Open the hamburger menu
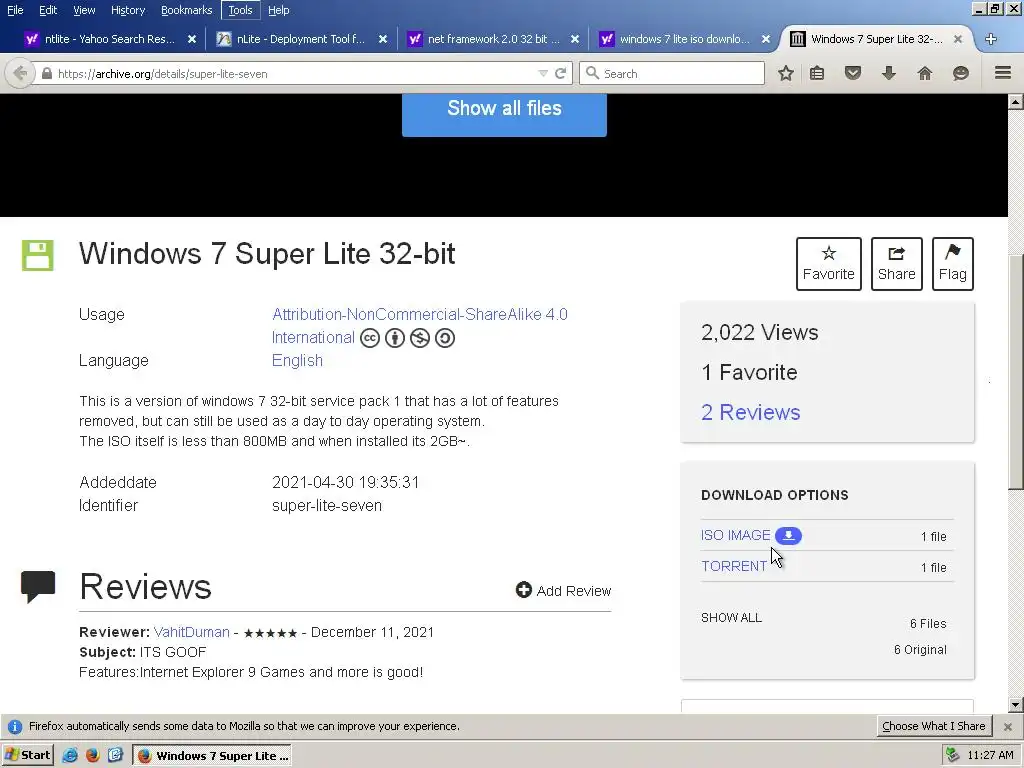Viewport: 1024px width, 768px height. [1003, 73]
